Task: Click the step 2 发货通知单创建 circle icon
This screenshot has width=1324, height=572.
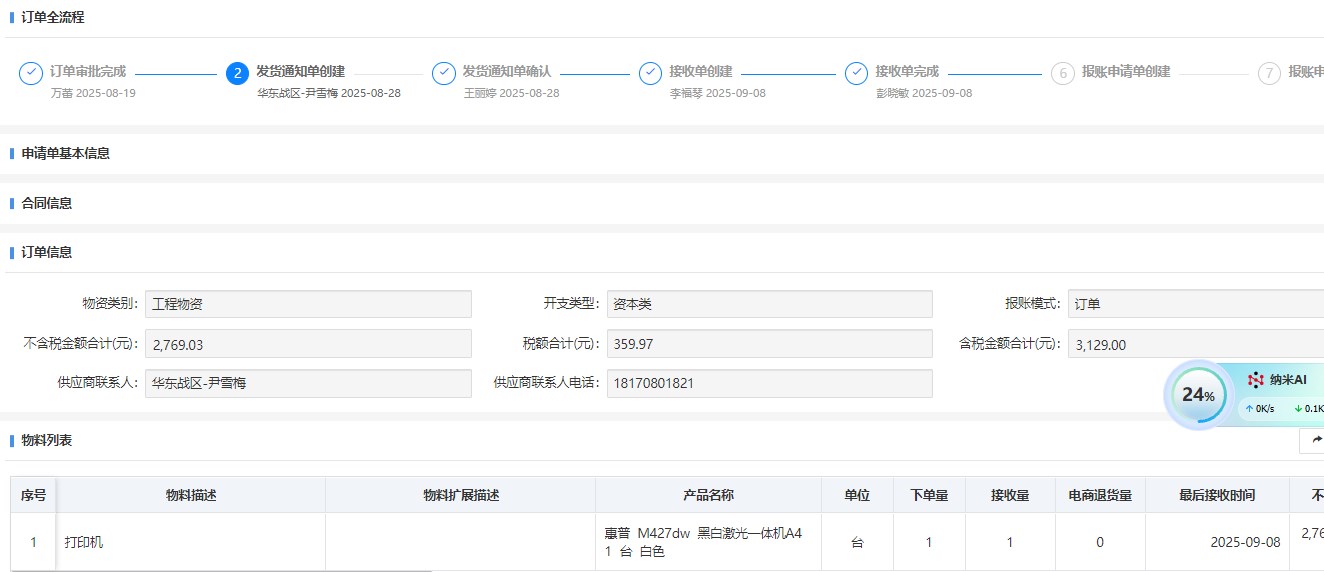Action: click(237, 73)
